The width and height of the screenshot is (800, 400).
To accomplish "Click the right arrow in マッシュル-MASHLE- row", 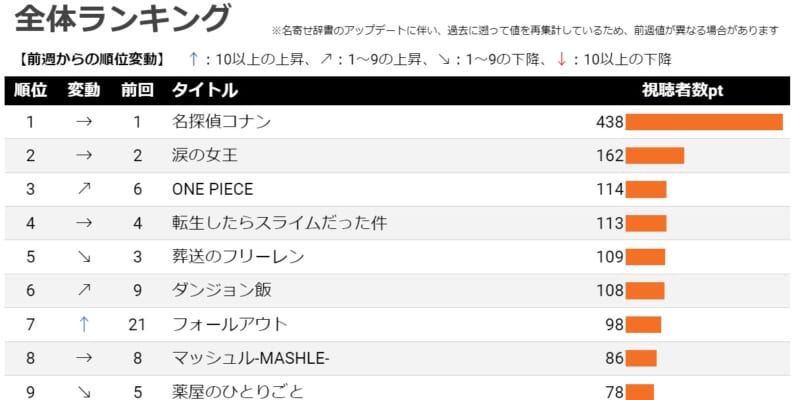I will point(84,358).
